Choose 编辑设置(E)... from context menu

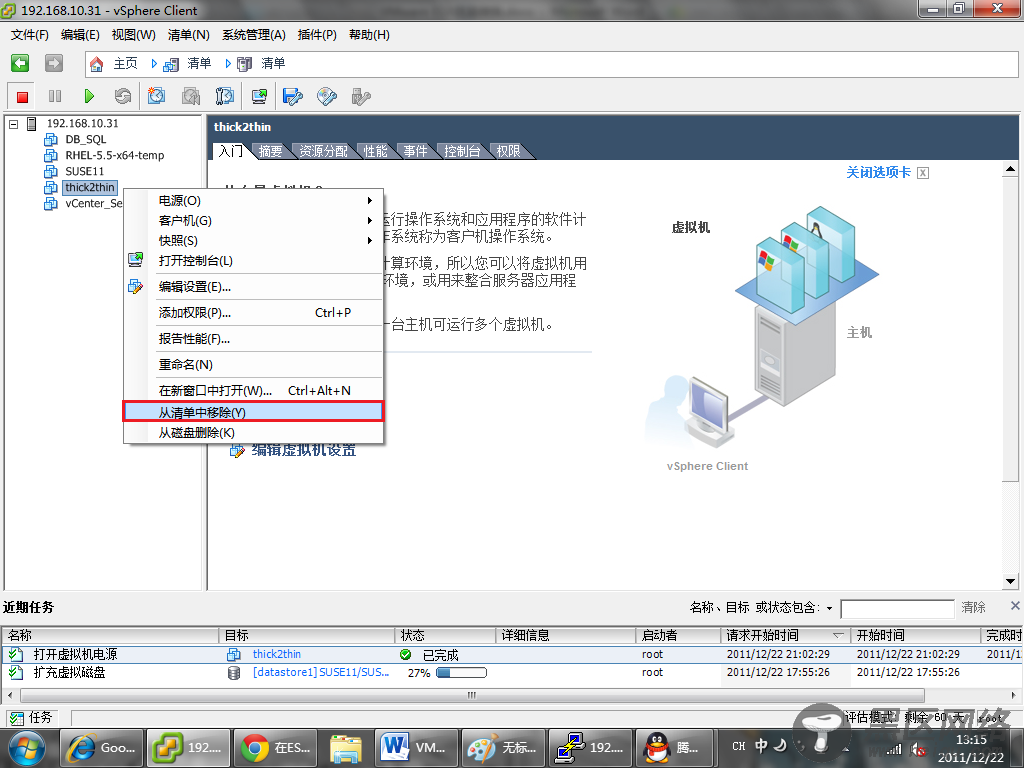pyautogui.click(x=253, y=287)
